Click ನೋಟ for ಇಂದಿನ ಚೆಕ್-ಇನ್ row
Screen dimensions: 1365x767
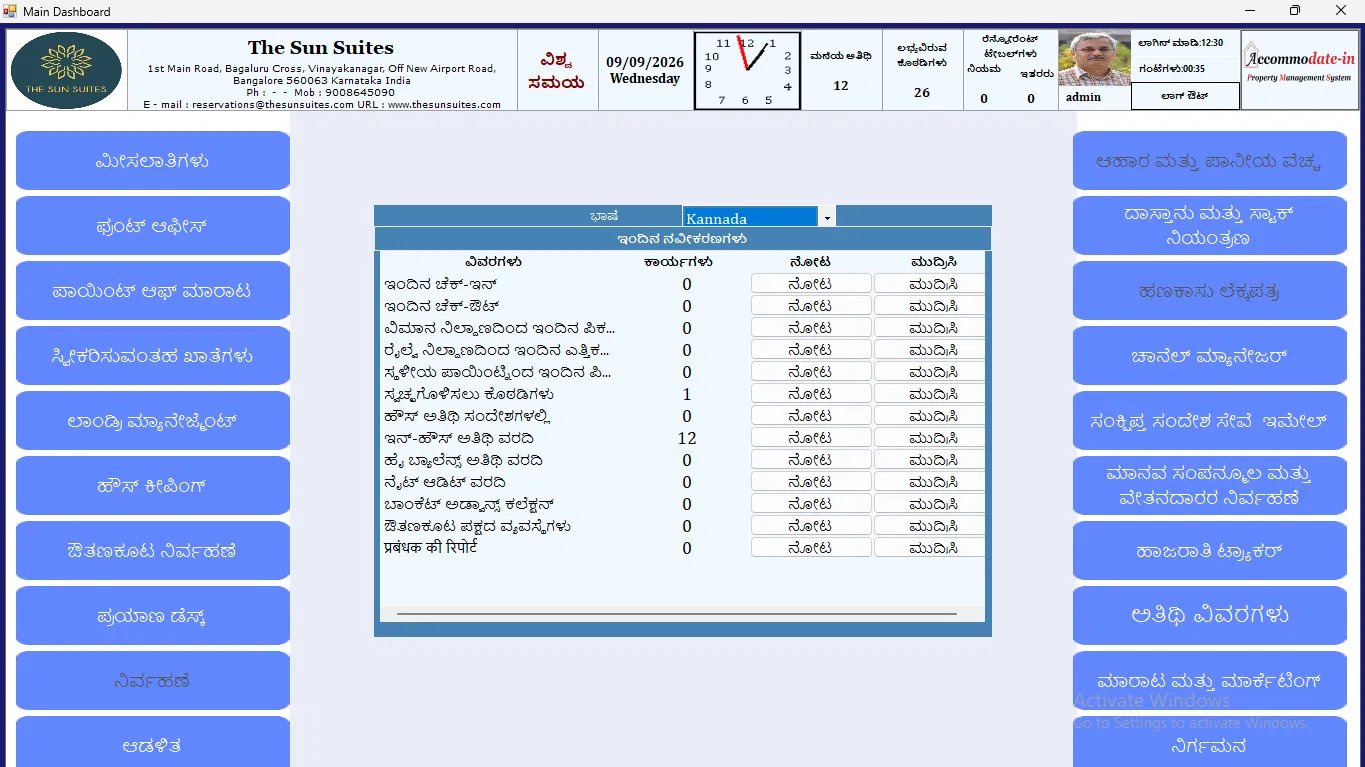click(811, 284)
